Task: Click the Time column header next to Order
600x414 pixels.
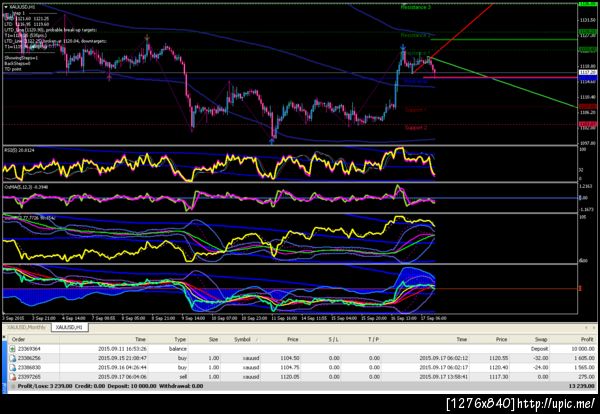Action: pyautogui.click(x=140, y=339)
